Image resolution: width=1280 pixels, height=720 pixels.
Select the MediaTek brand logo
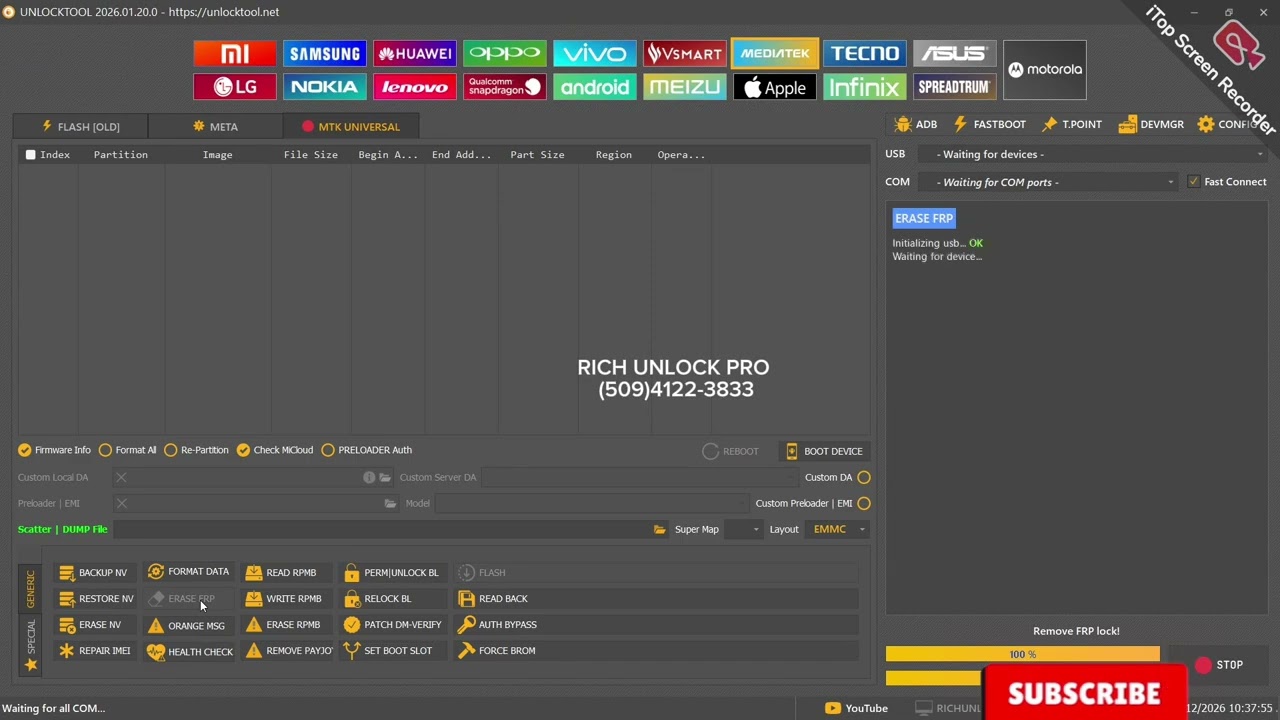(x=774, y=54)
